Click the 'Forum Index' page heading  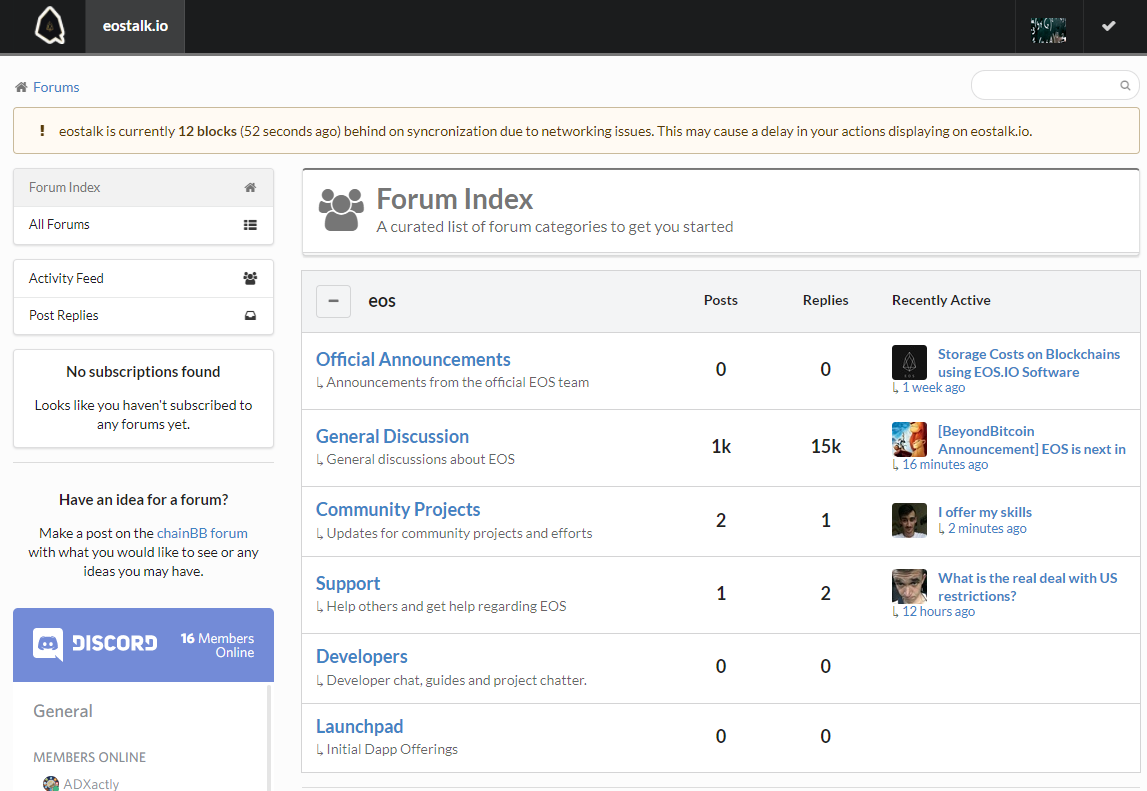[455, 199]
